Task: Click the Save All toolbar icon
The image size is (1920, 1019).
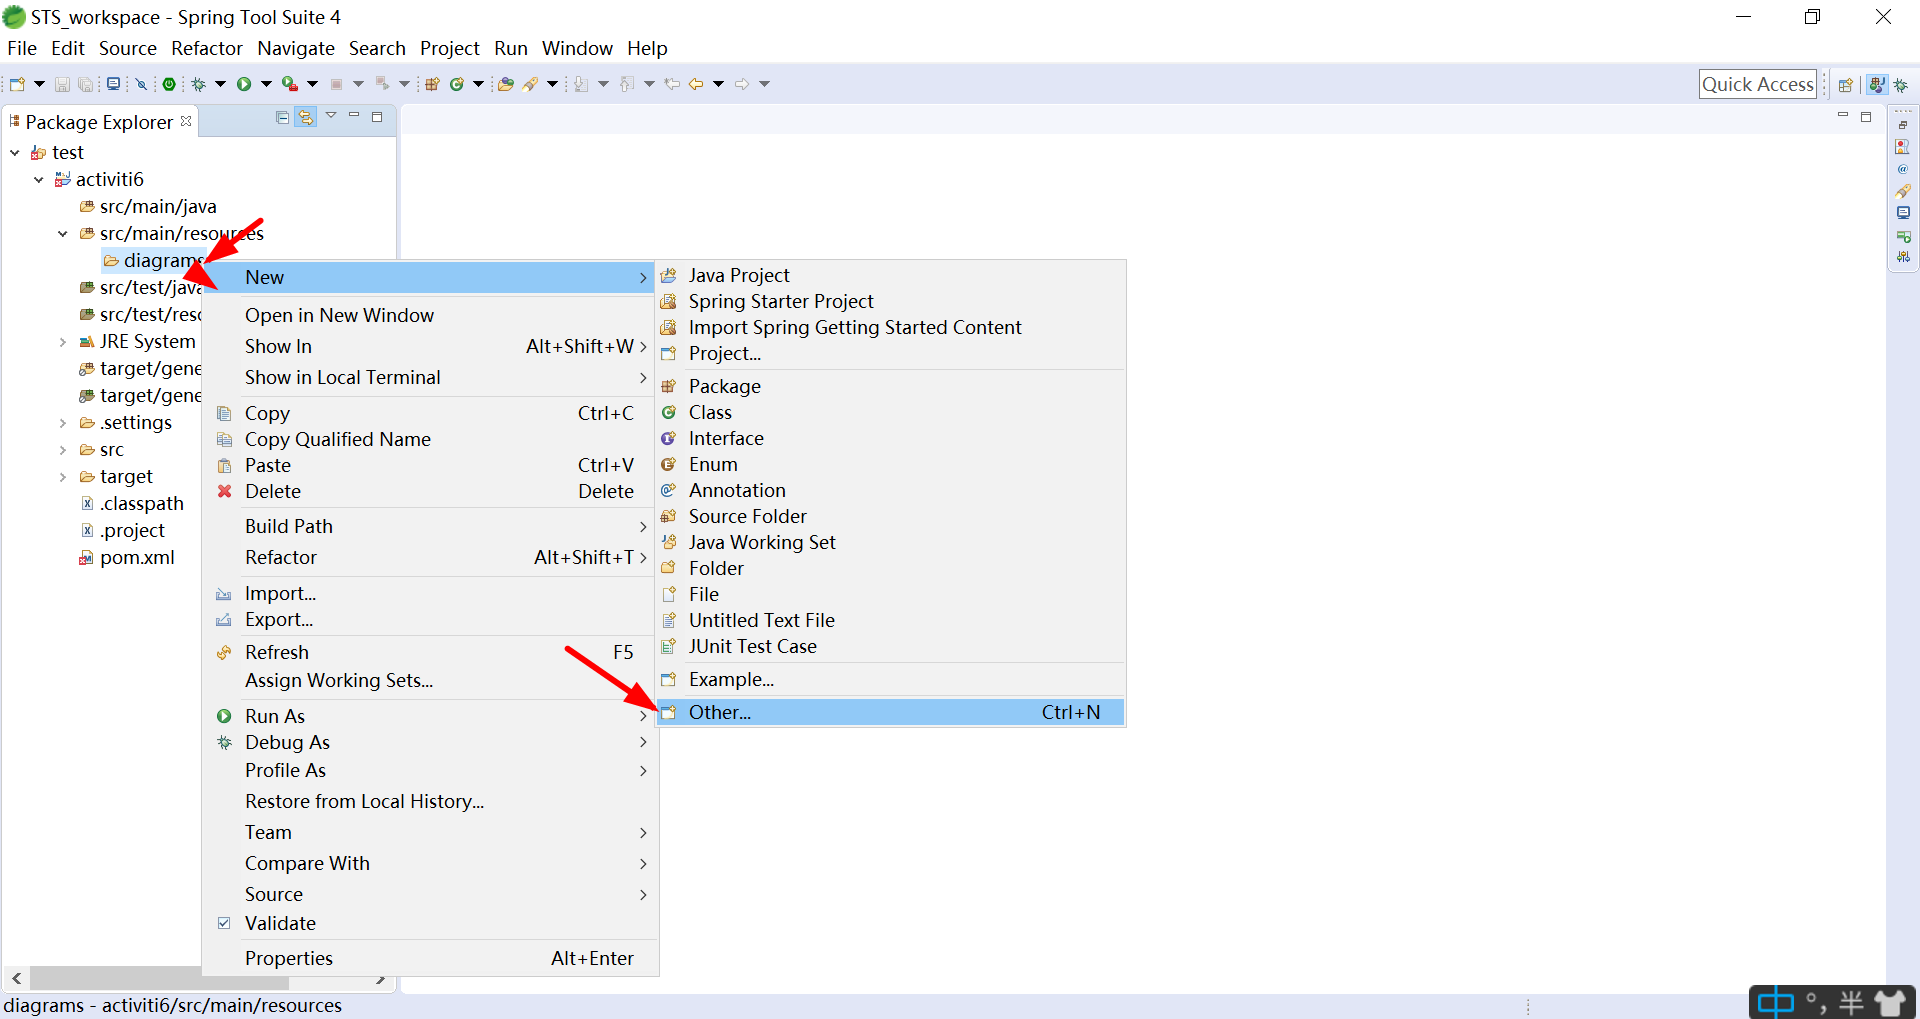Action: pyautogui.click(x=85, y=84)
